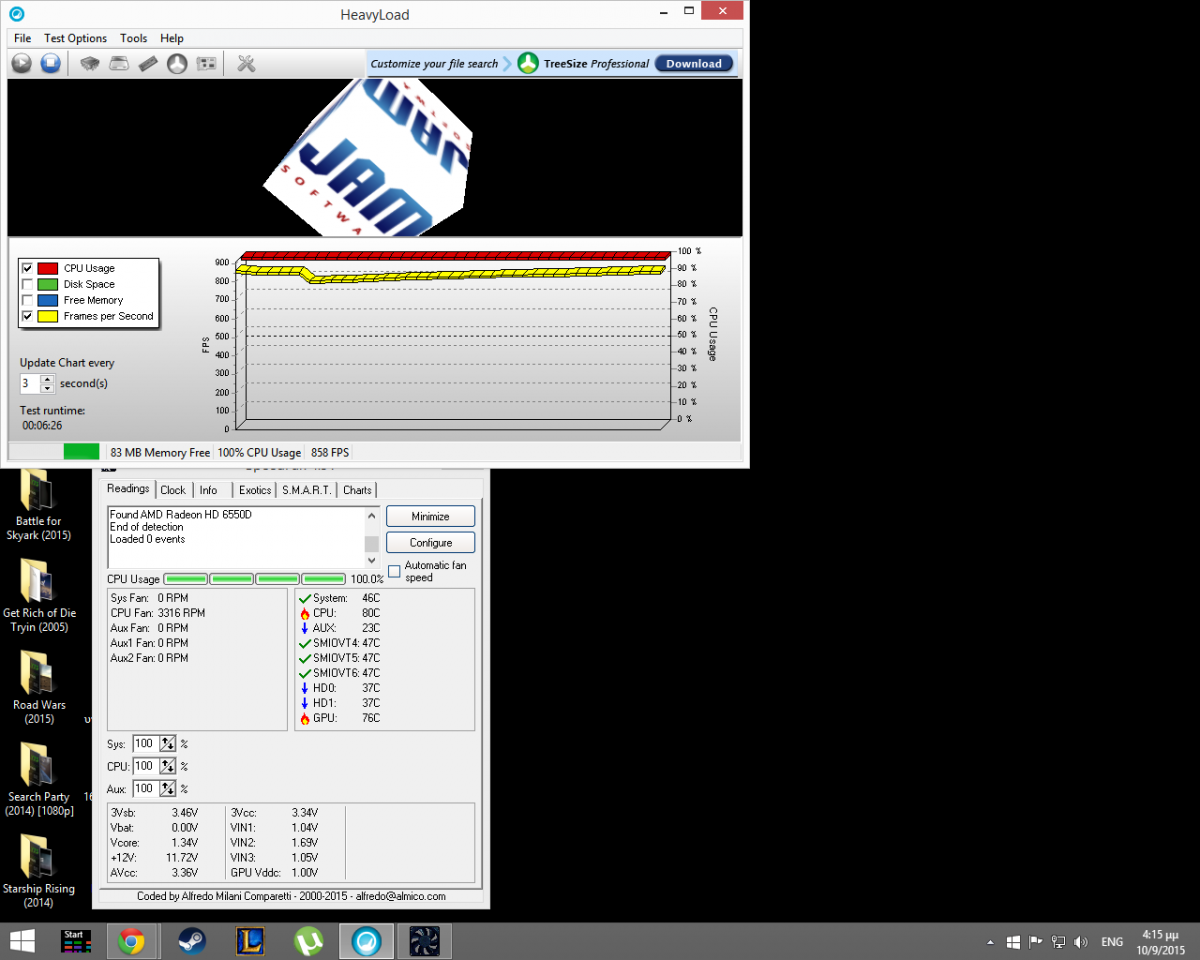This screenshot has height=960, width=1200.
Task: Open the Tools menu in HeavyLoad
Action: point(133,38)
